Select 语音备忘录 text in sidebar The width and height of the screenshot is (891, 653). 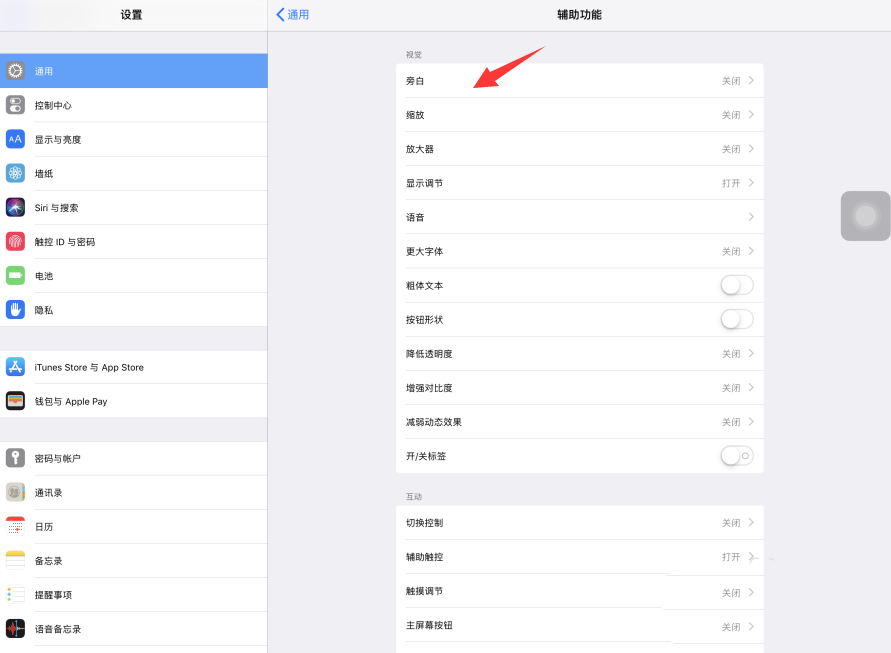57,629
